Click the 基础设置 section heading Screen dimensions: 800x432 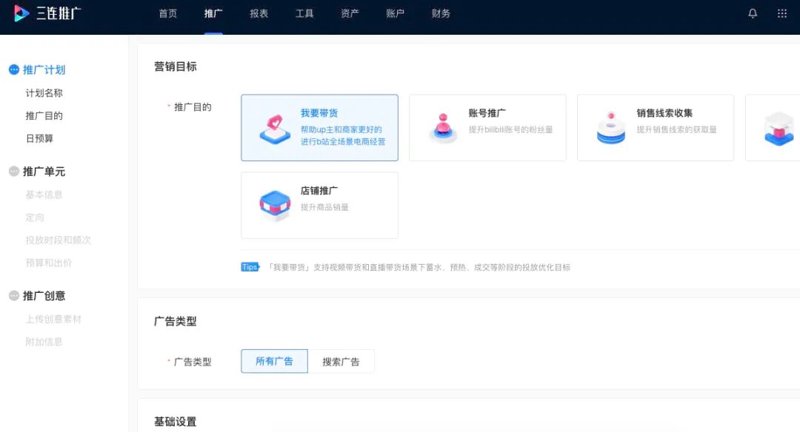coord(176,422)
